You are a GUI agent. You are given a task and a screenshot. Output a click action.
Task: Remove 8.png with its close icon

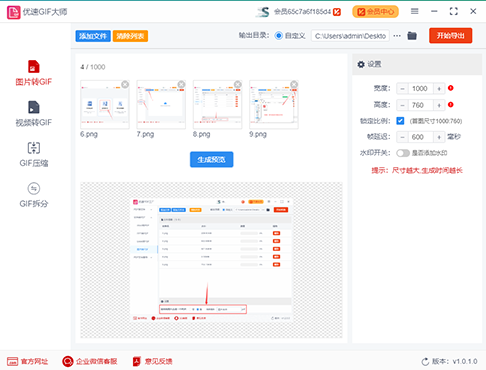[238, 84]
